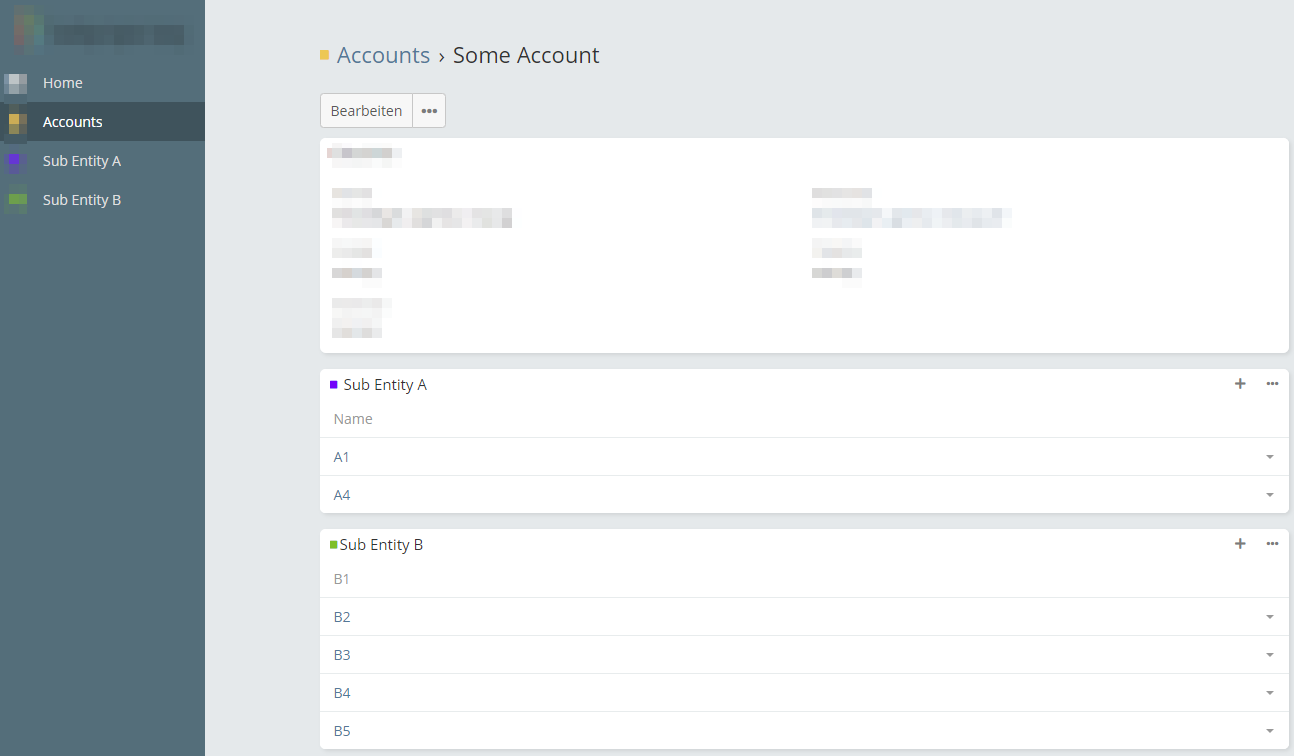Click the green Sub Entity B sidebar icon
1294x756 pixels.
pyautogui.click(x=16, y=200)
